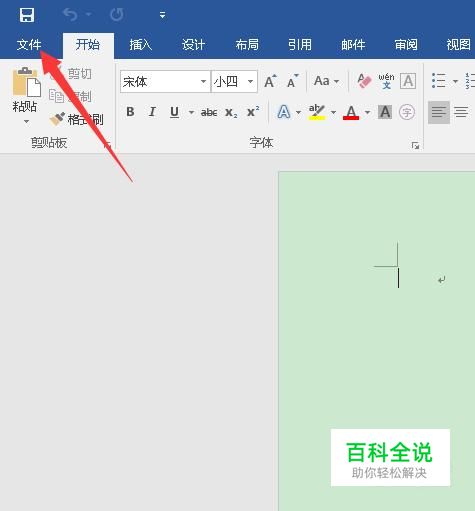Toggle Bold formatting
This screenshot has height=511, width=475.
coord(130,112)
